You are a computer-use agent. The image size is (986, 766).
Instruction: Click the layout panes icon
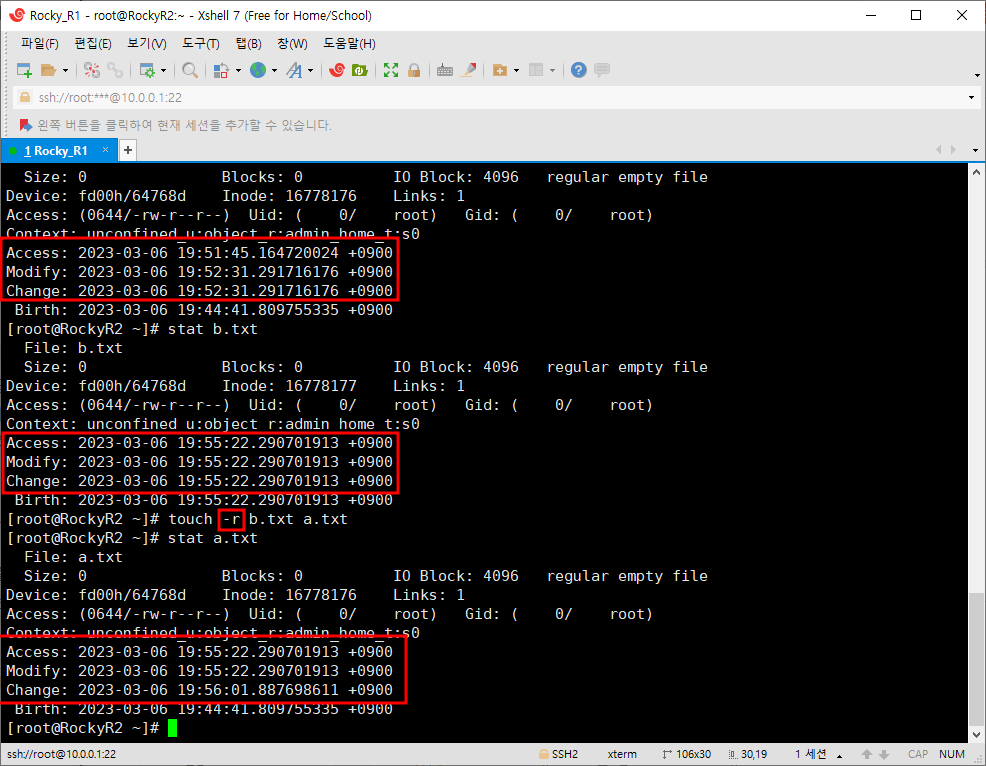click(x=536, y=70)
